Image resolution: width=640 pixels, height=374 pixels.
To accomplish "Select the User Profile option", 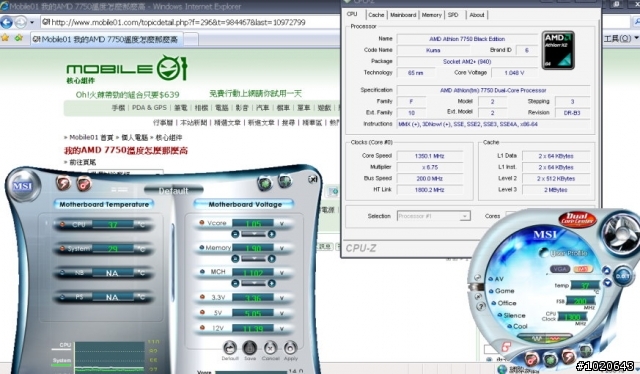I will tap(564, 253).
